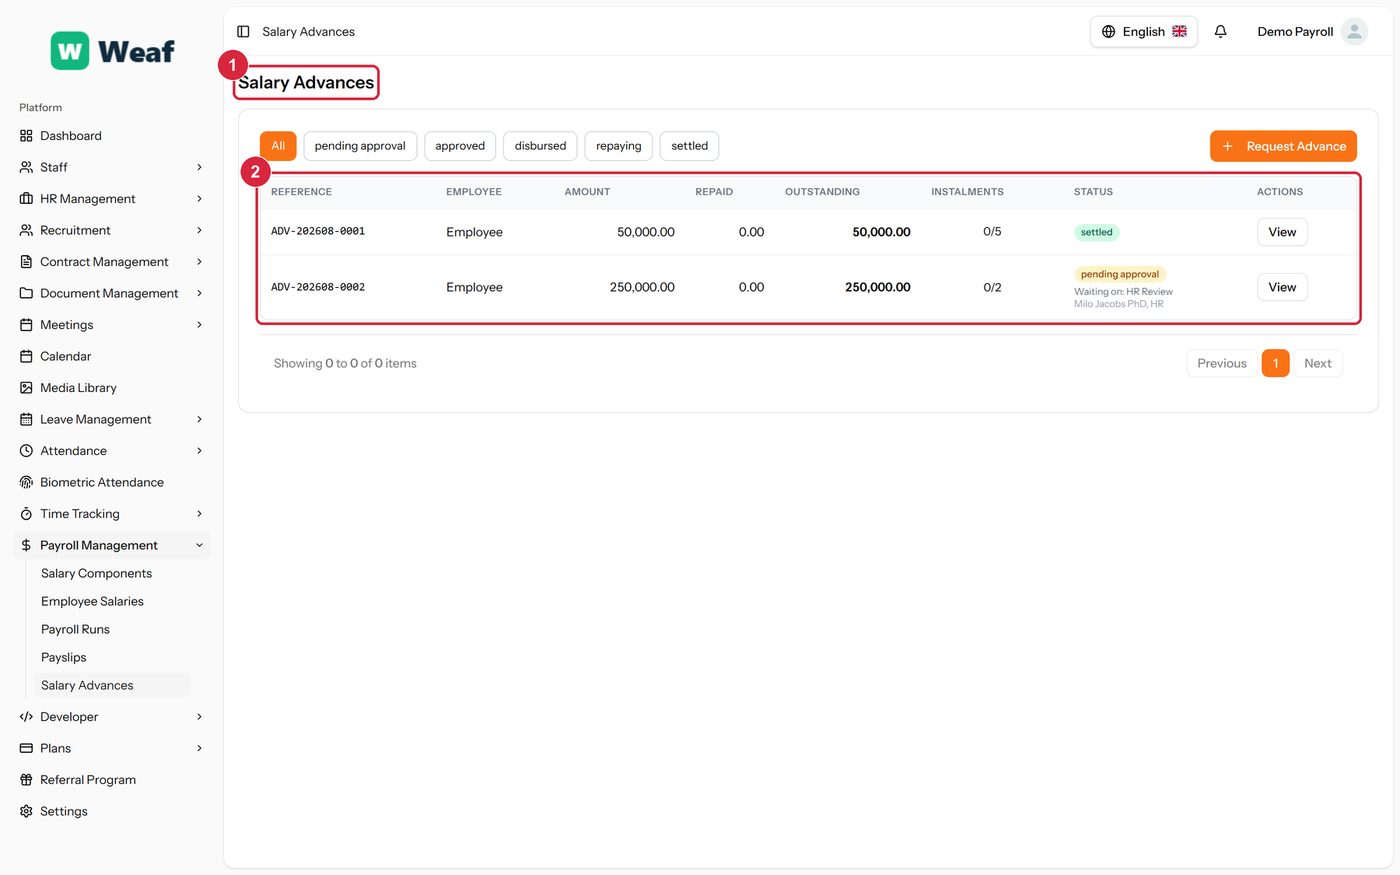Screen dimensions: 1400x875
Task: Expand the Developer chevron
Action: point(199,717)
